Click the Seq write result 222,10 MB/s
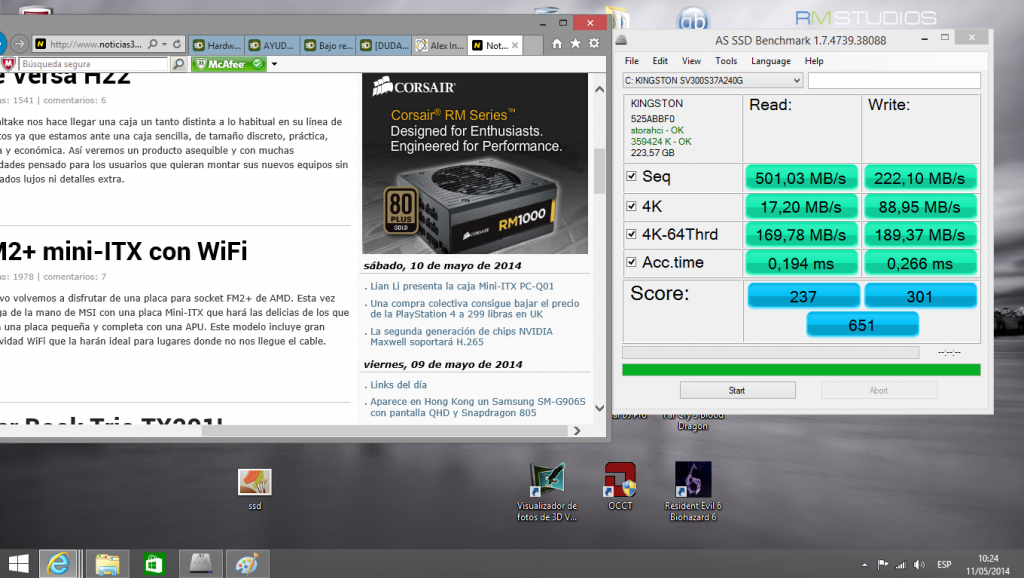The height and width of the screenshot is (578, 1024). pos(920,178)
